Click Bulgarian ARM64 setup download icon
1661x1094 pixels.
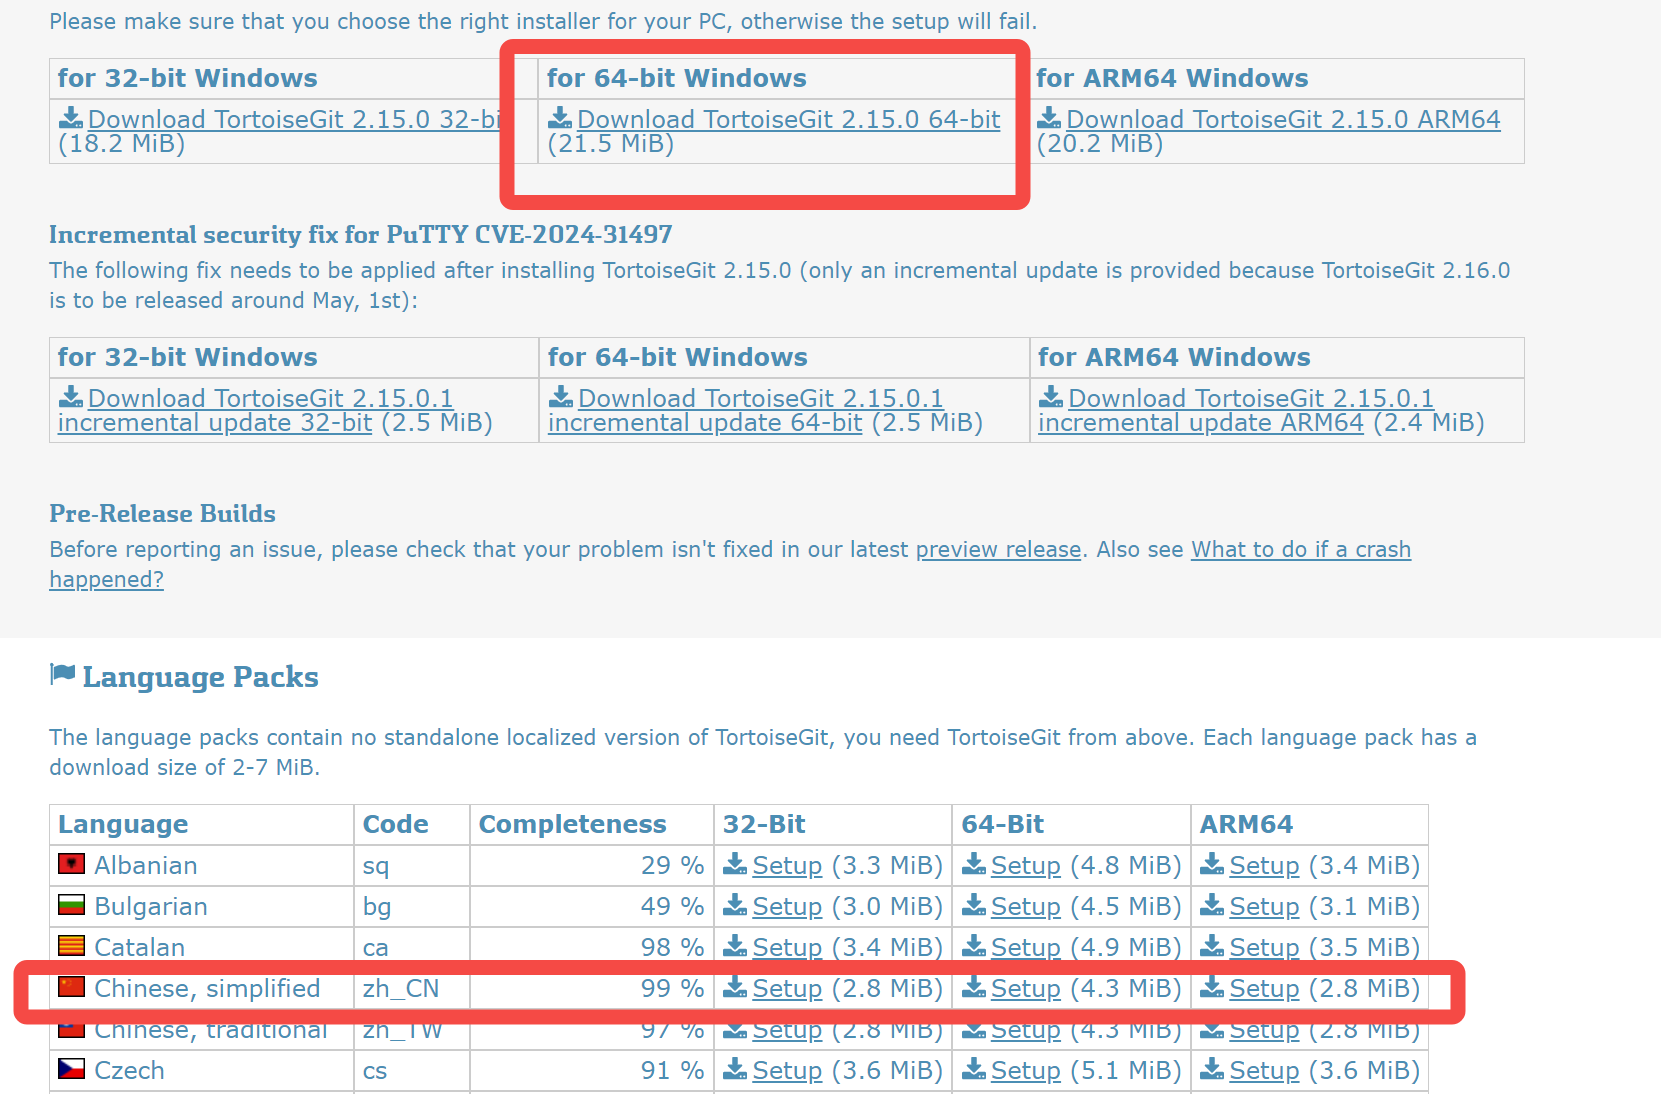click(1212, 905)
